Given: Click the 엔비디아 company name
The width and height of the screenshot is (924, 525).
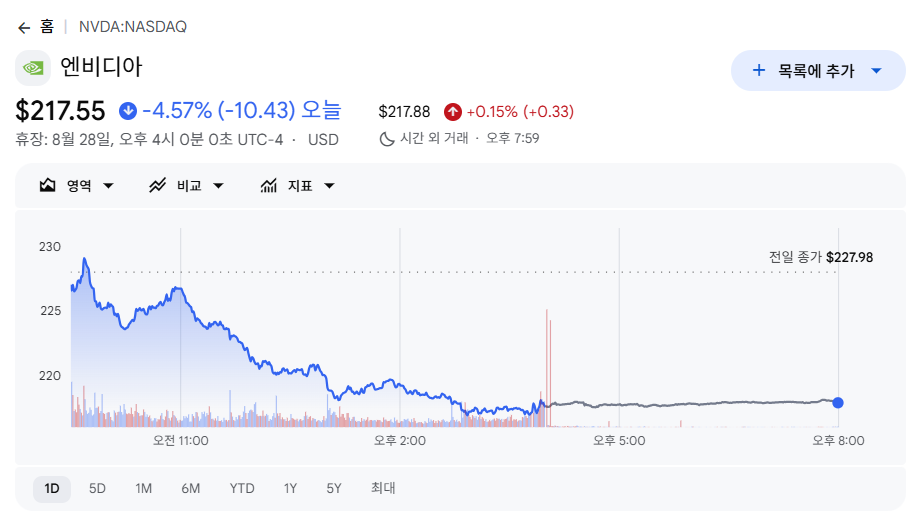Looking at the screenshot, I should 101,67.
